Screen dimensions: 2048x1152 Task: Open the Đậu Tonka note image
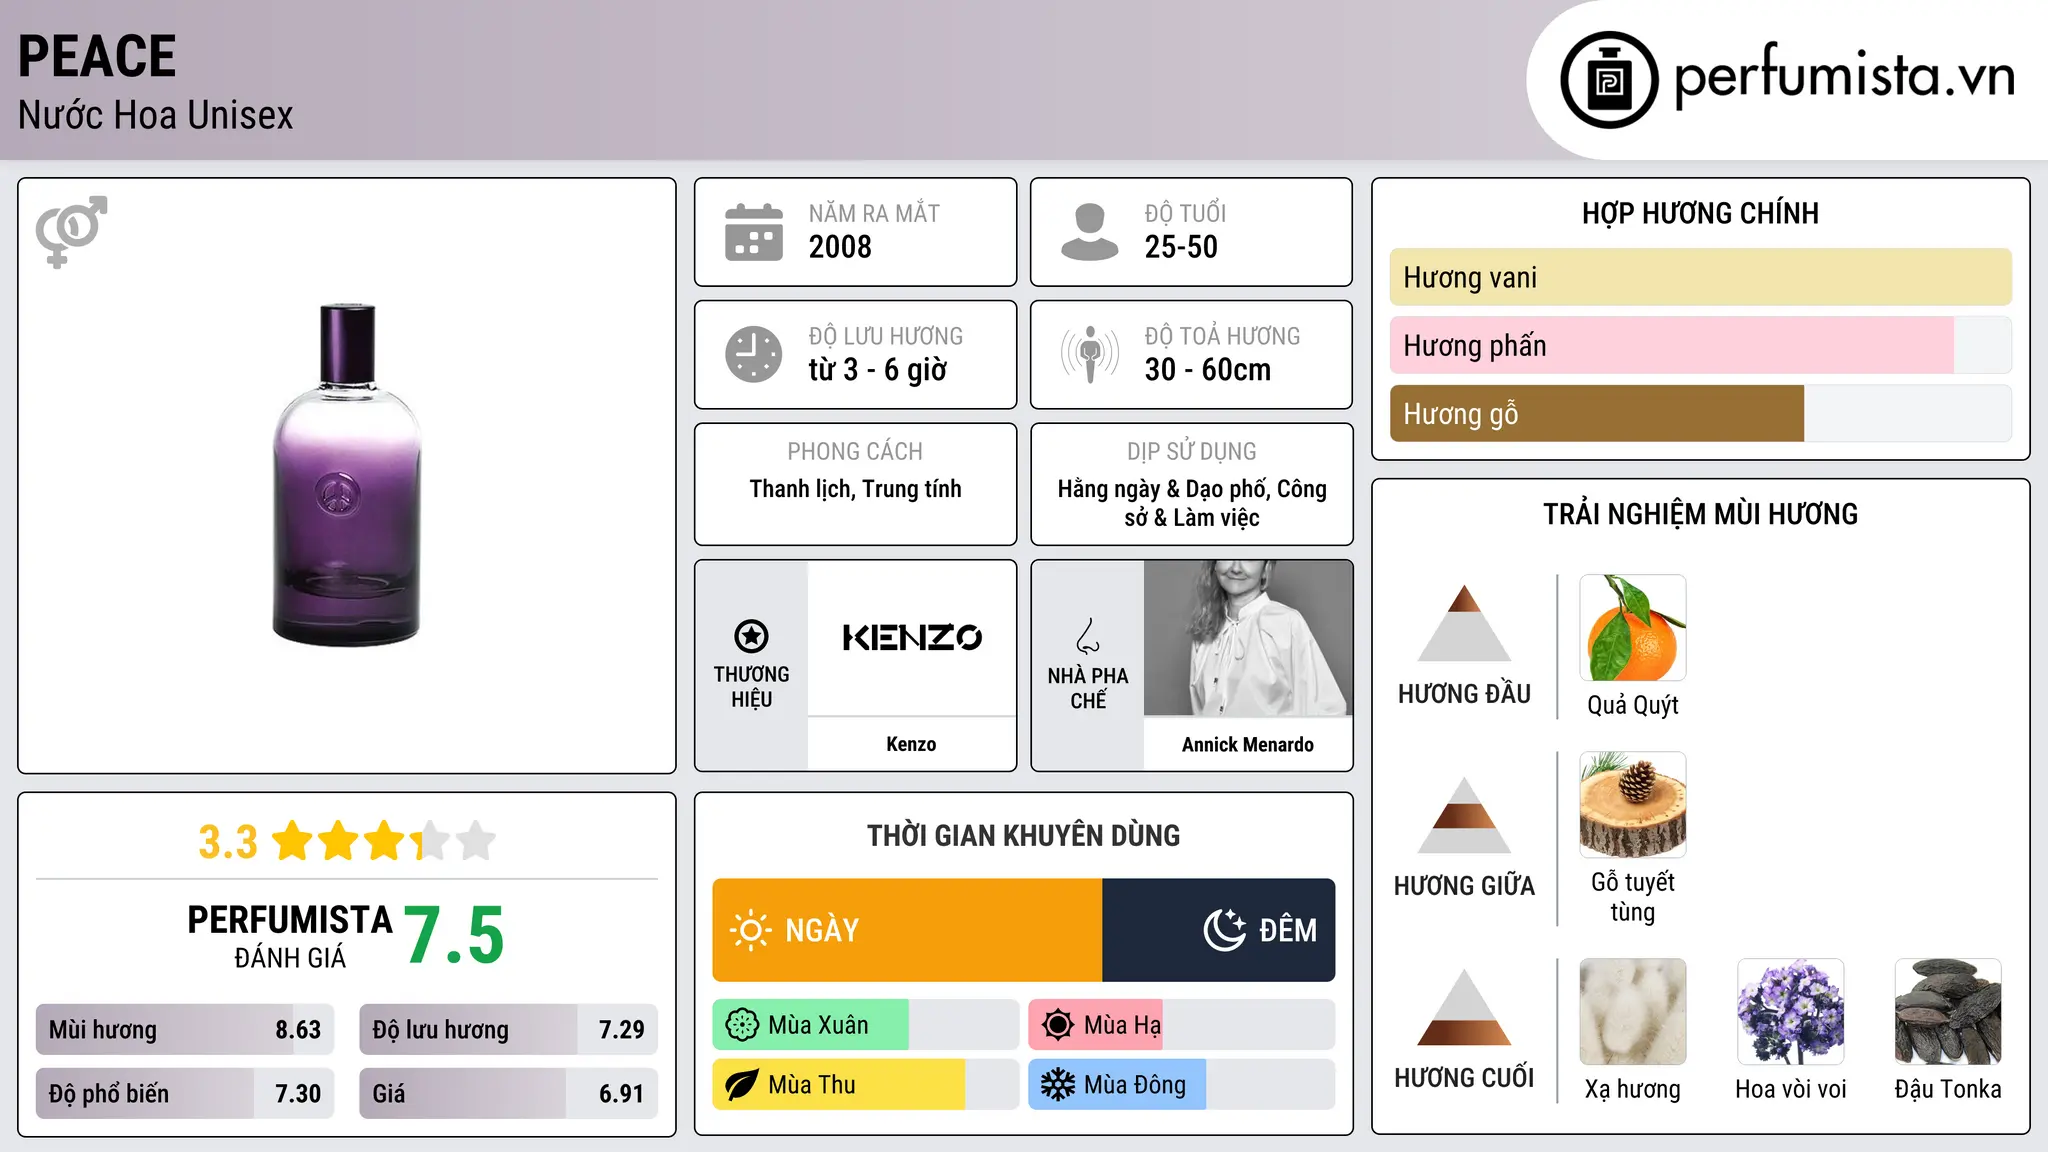[x=1948, y=1012]
